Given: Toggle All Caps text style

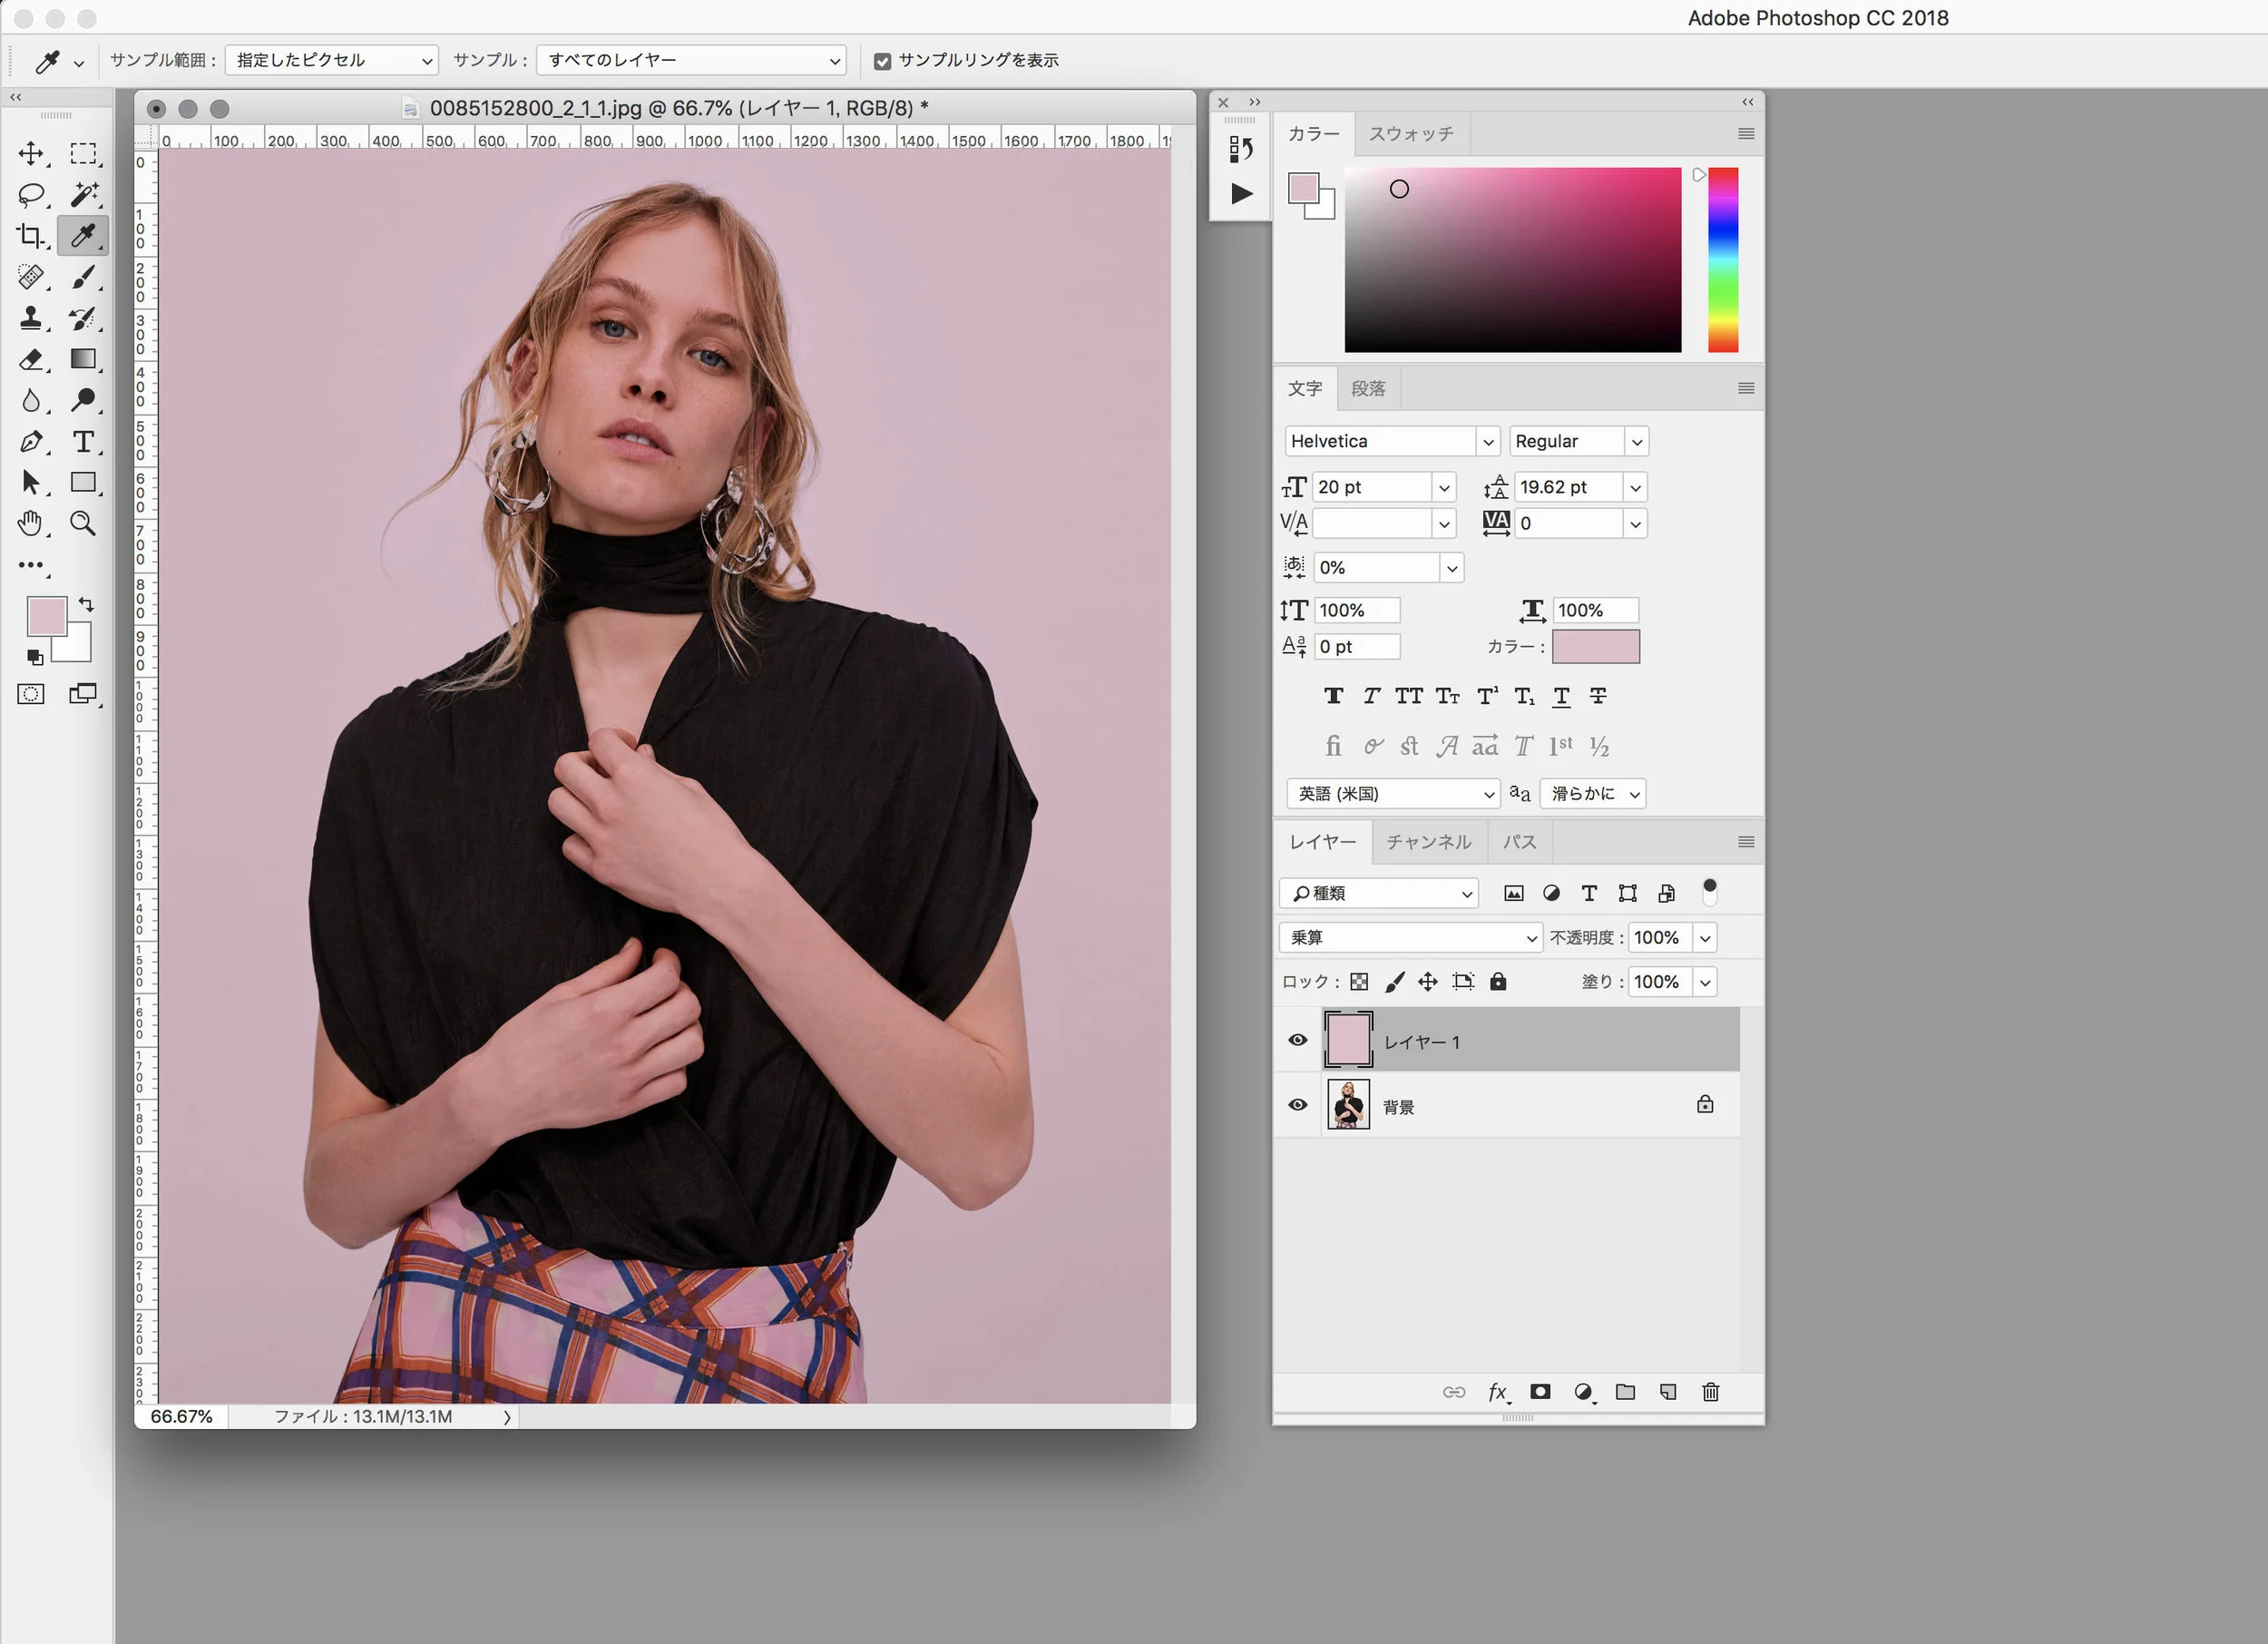Looking at the screenshot, I should (x=1409, y=696).
